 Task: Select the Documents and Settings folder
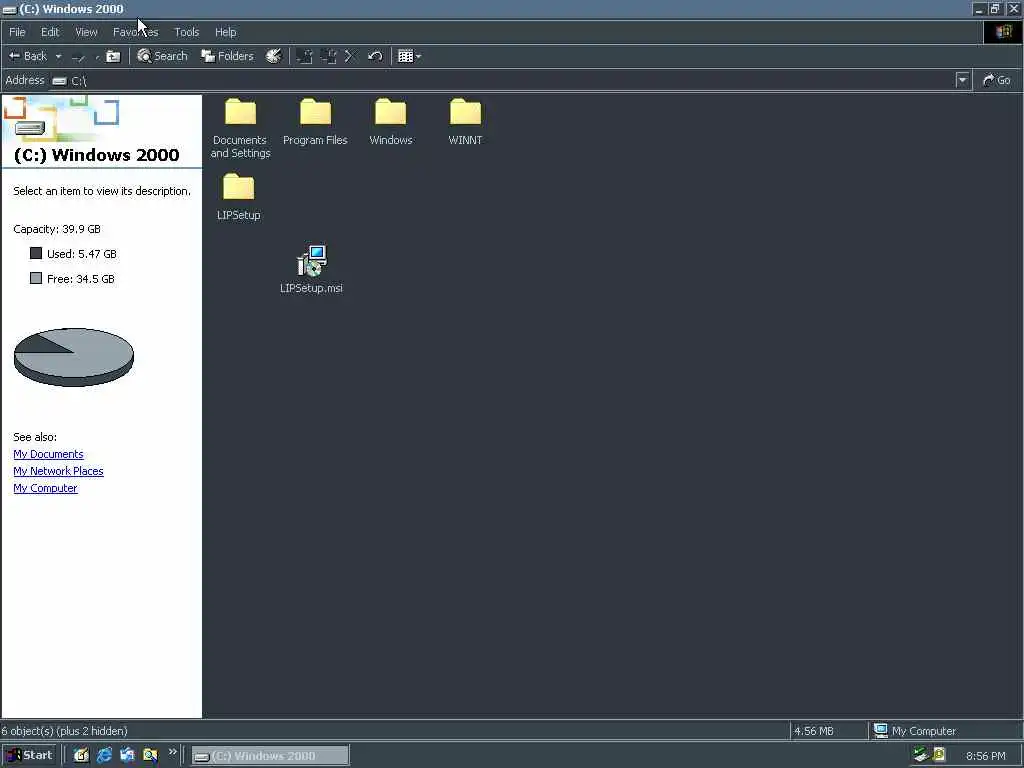(x=240, y=128)
